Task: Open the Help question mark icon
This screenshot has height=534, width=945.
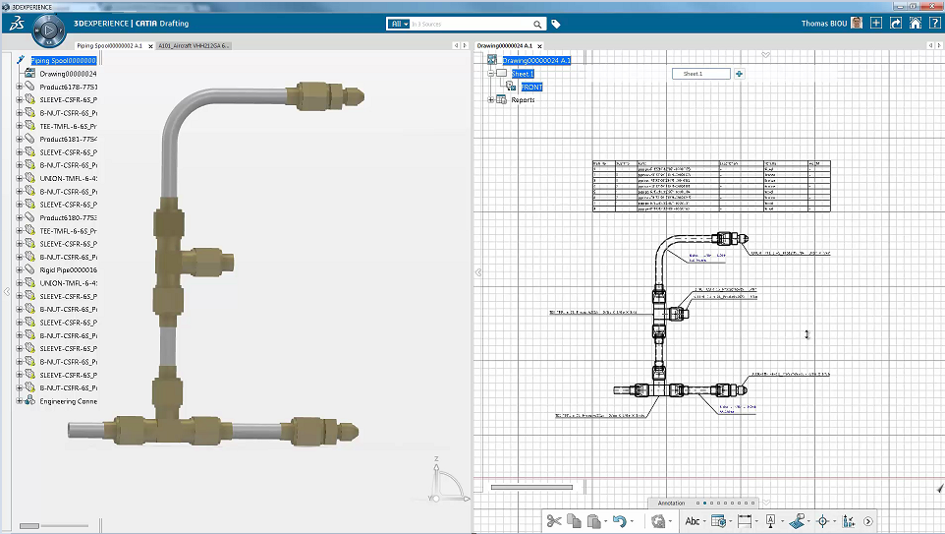Action: click(x=935, y=23)
